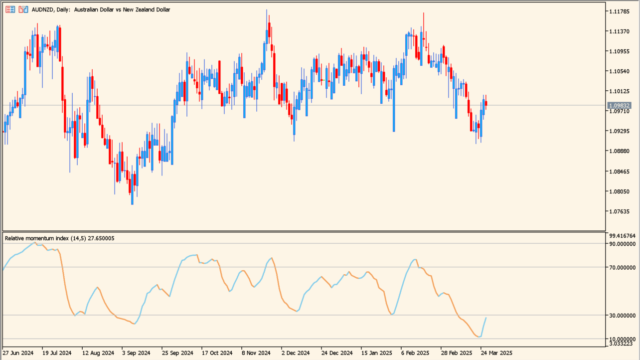The height and width of the screenshot is (360, 640).
Task: Click the 12 Aug 2024 date label
Action: [x=98, y=353]
